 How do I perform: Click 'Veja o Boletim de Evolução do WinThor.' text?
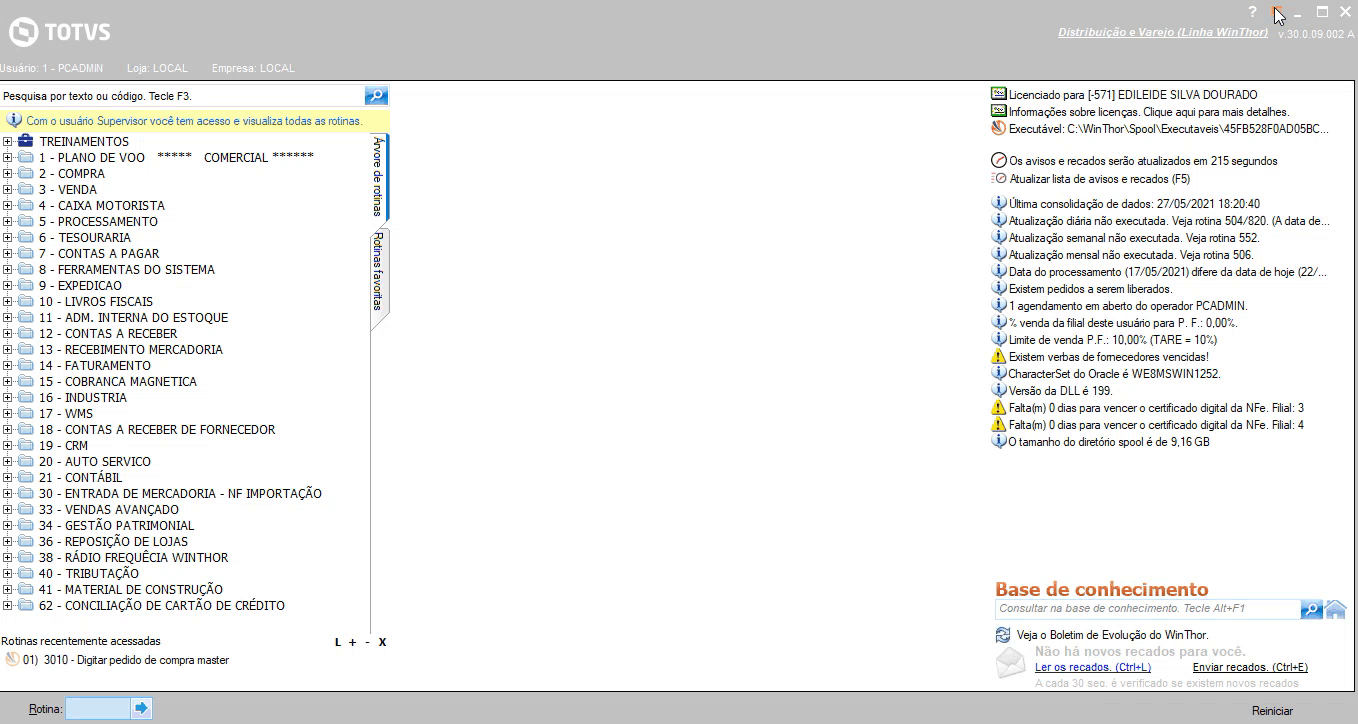tap(1112, 635)
